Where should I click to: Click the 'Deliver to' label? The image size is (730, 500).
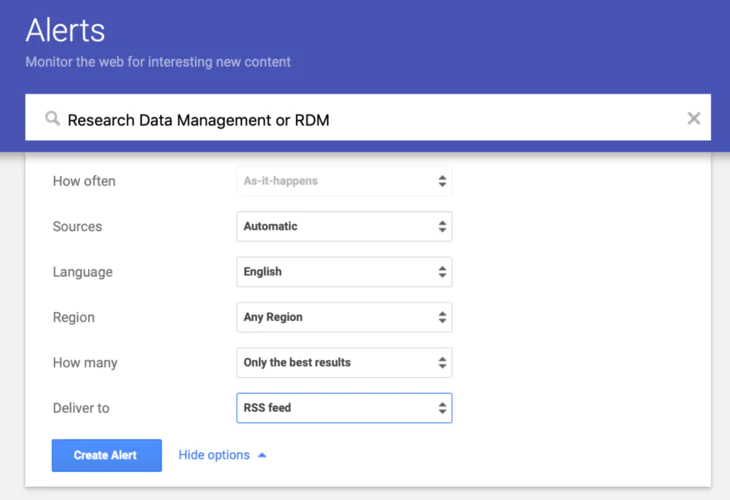[x=81, y=408]
